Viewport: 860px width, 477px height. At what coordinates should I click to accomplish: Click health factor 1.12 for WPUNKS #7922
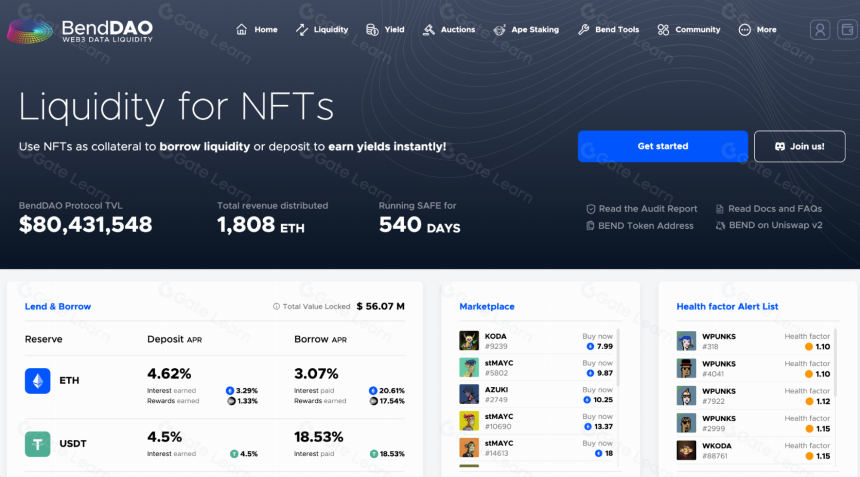[x=817, y=401]
